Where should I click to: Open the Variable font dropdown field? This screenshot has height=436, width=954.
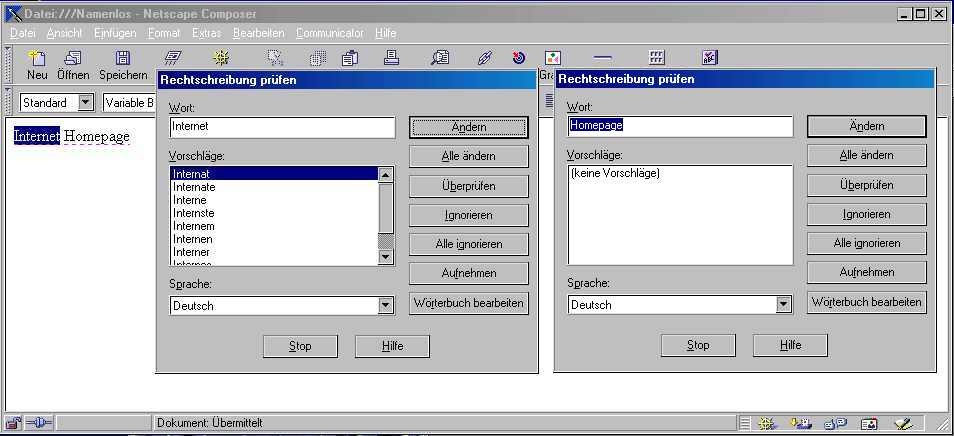129,103
